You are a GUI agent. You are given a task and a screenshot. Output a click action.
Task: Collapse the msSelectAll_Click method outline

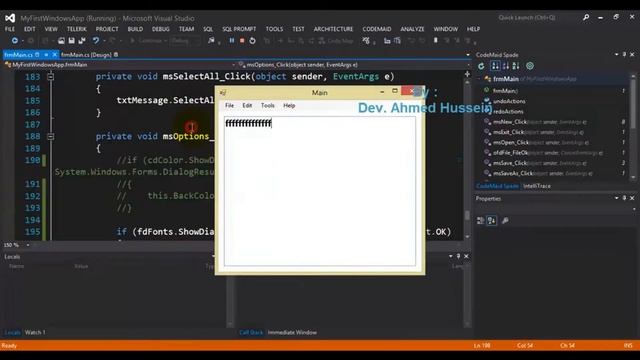[50, 76]
